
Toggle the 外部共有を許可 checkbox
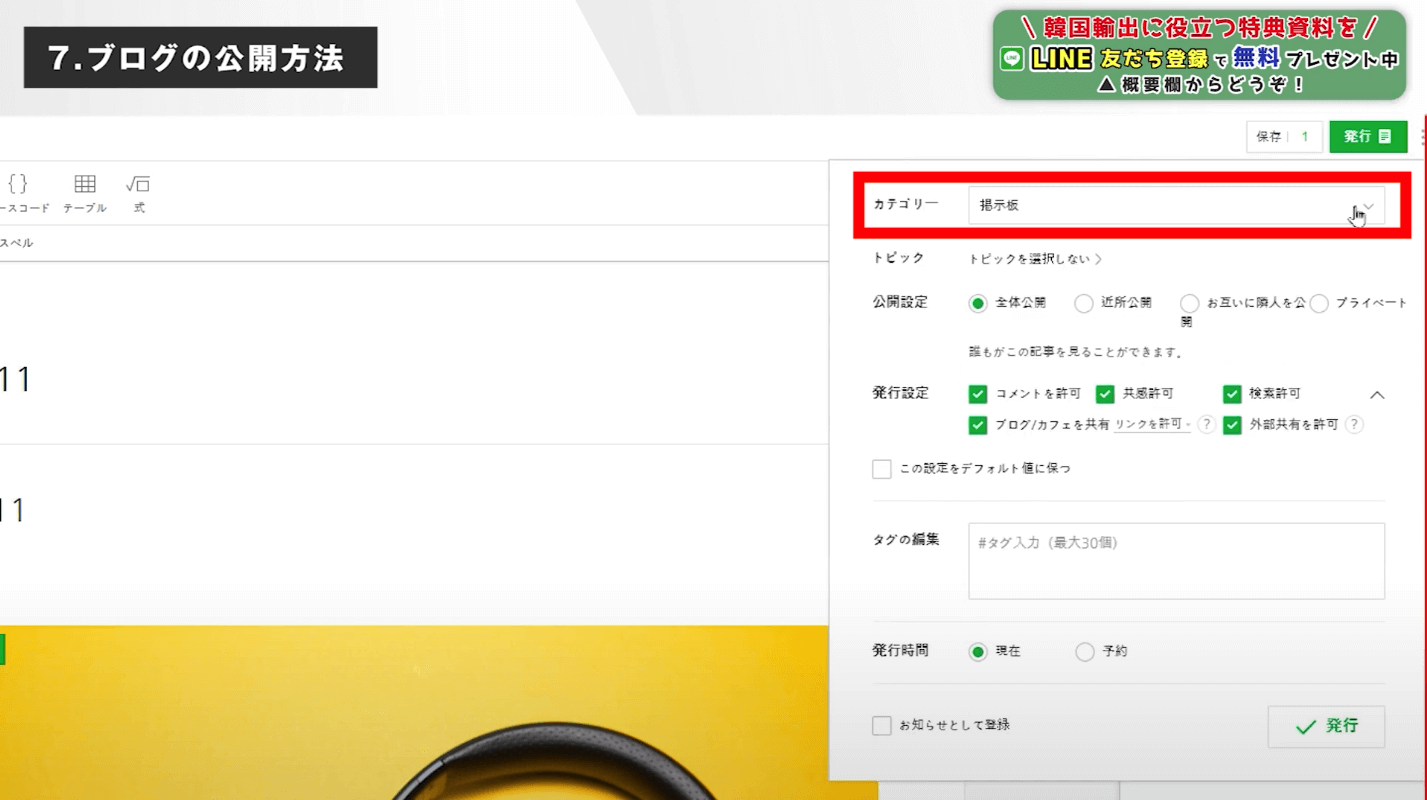1232,425
